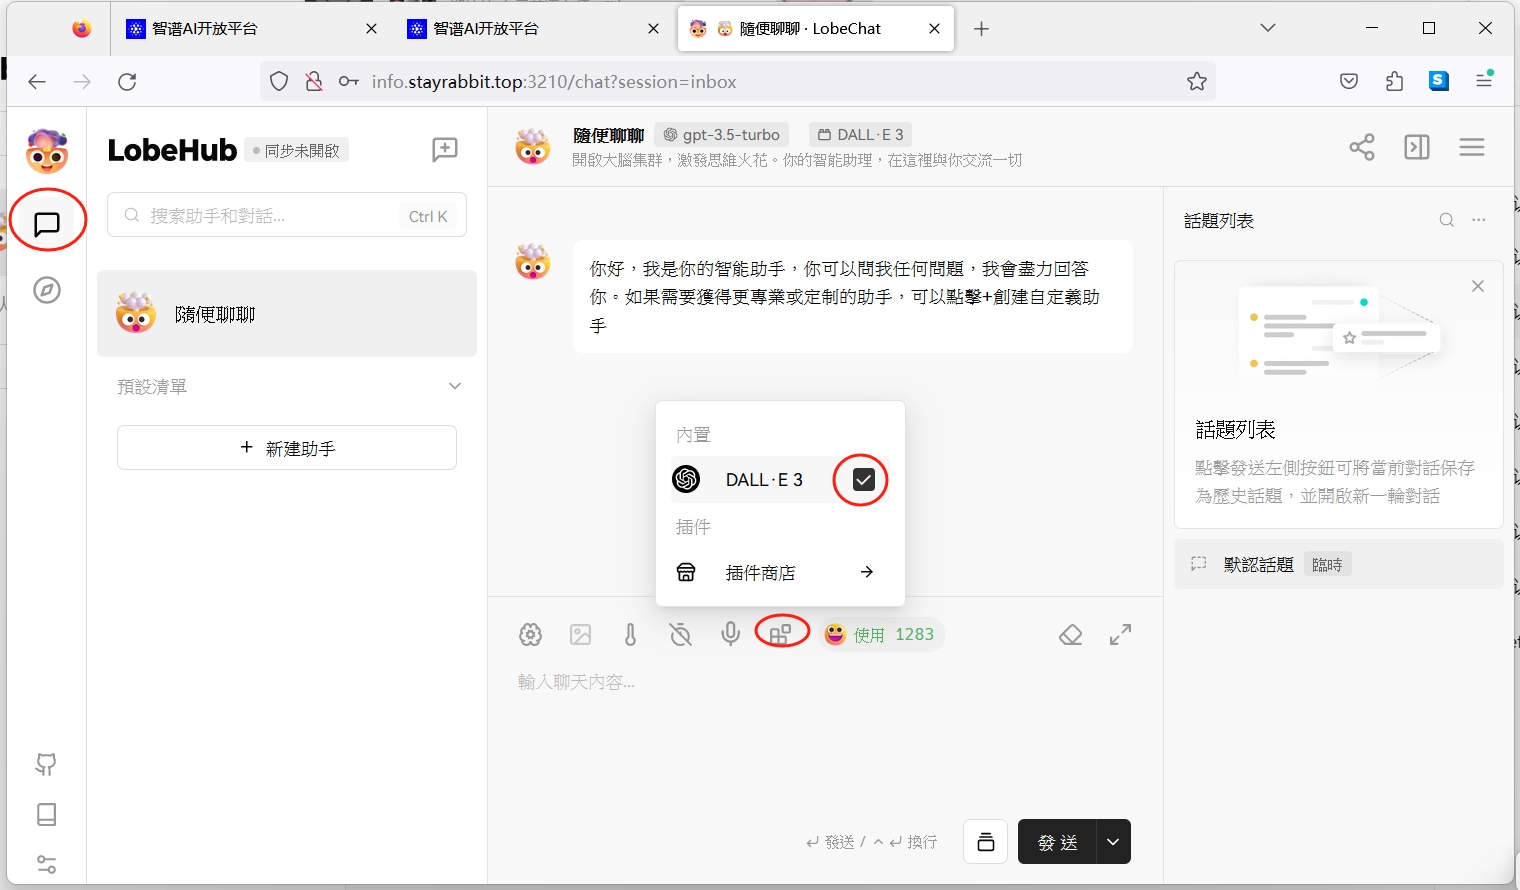Click the tracking protection shield icon

click(279, 82)
